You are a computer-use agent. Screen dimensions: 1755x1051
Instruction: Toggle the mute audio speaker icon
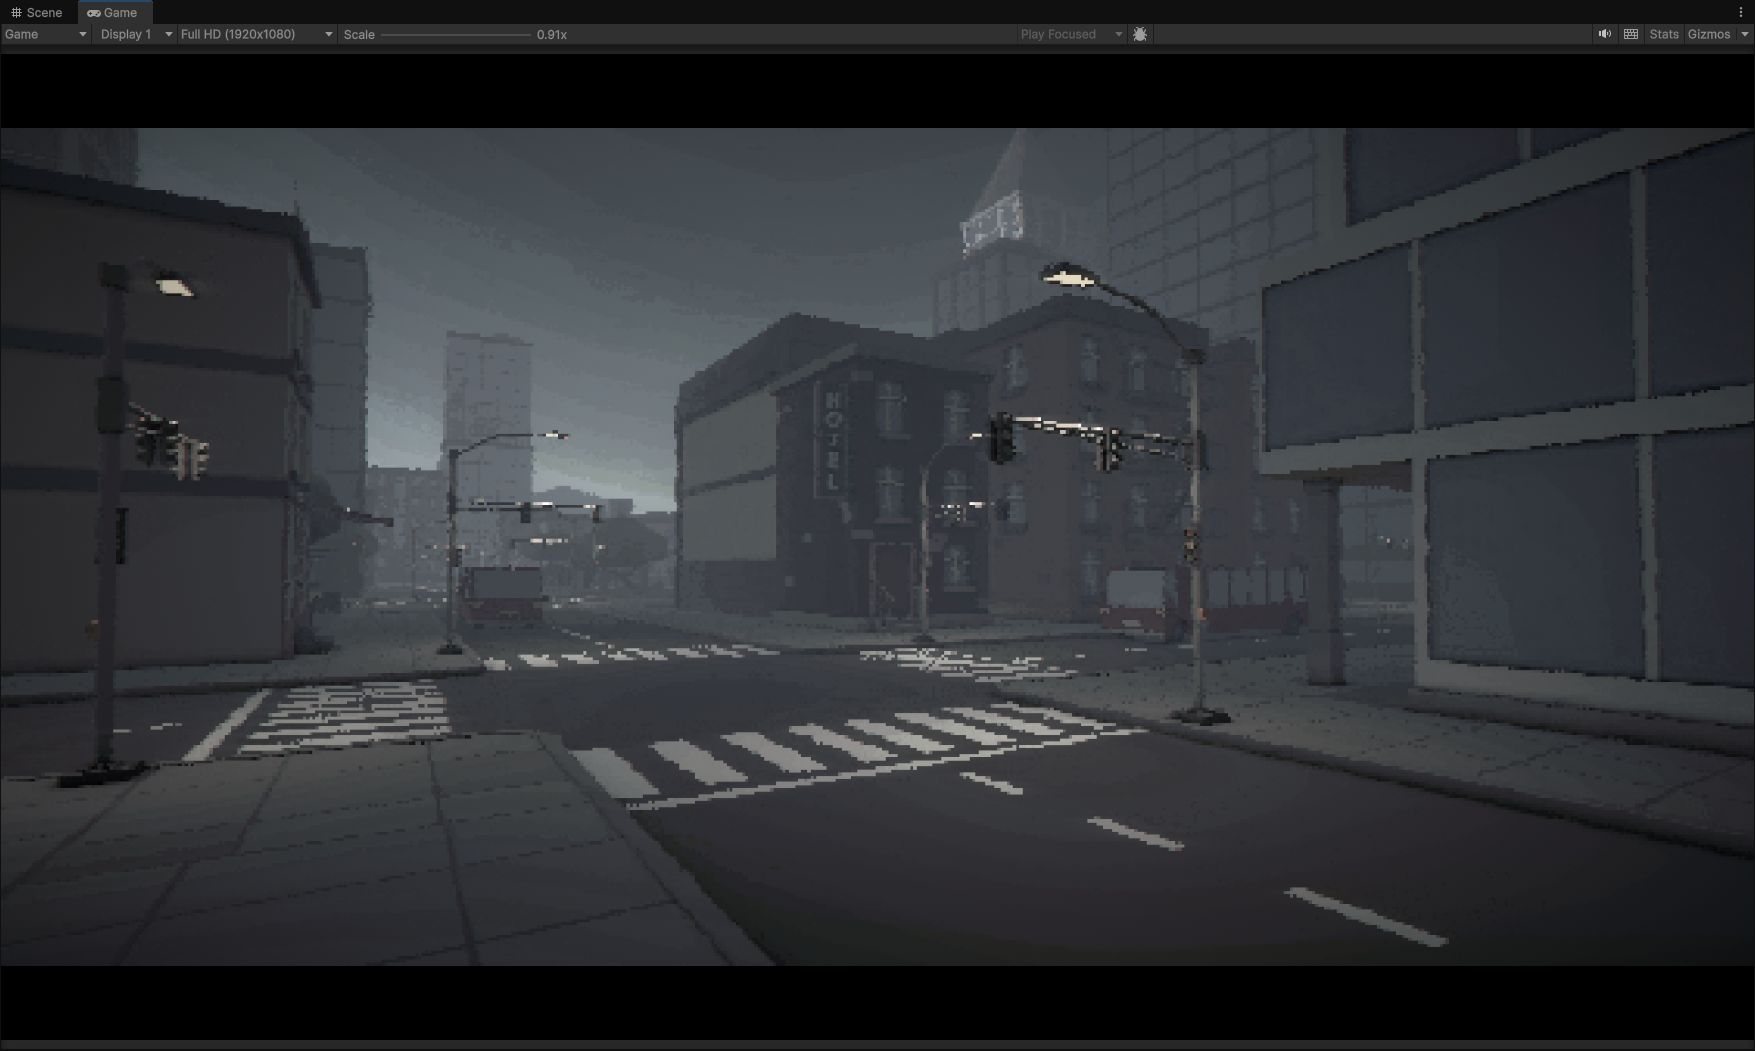click(x=1604, y=34)
